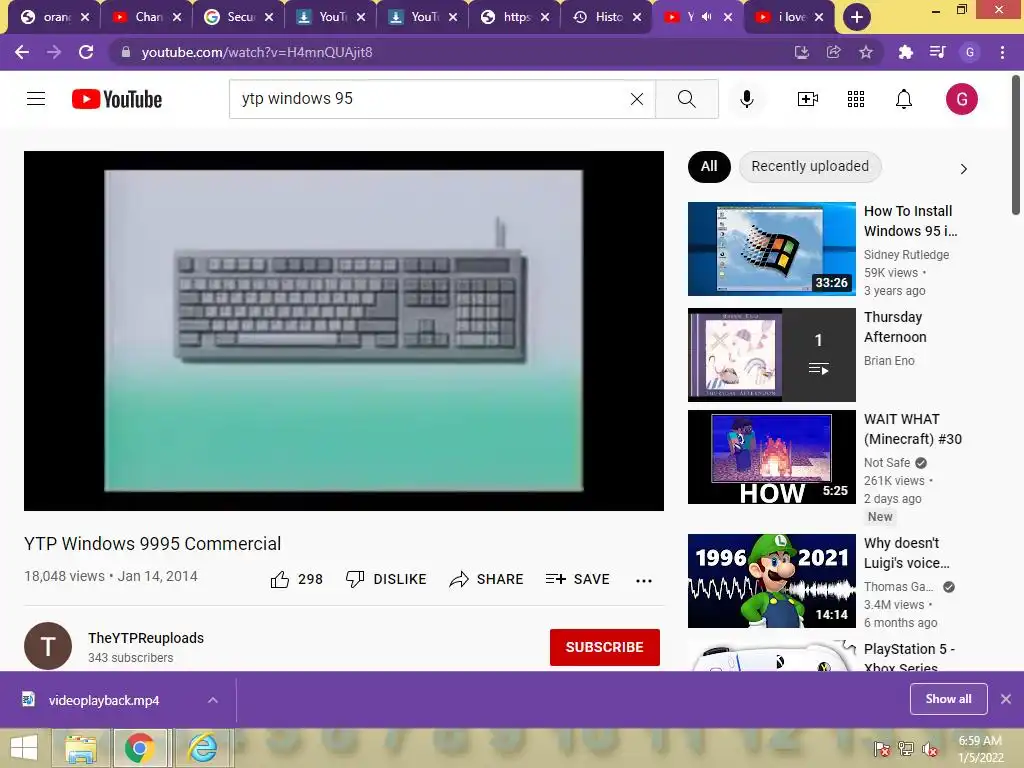The image size is (1024, 768).
Task: Open the videoplayback.mp4 download item
Action: 103,700
